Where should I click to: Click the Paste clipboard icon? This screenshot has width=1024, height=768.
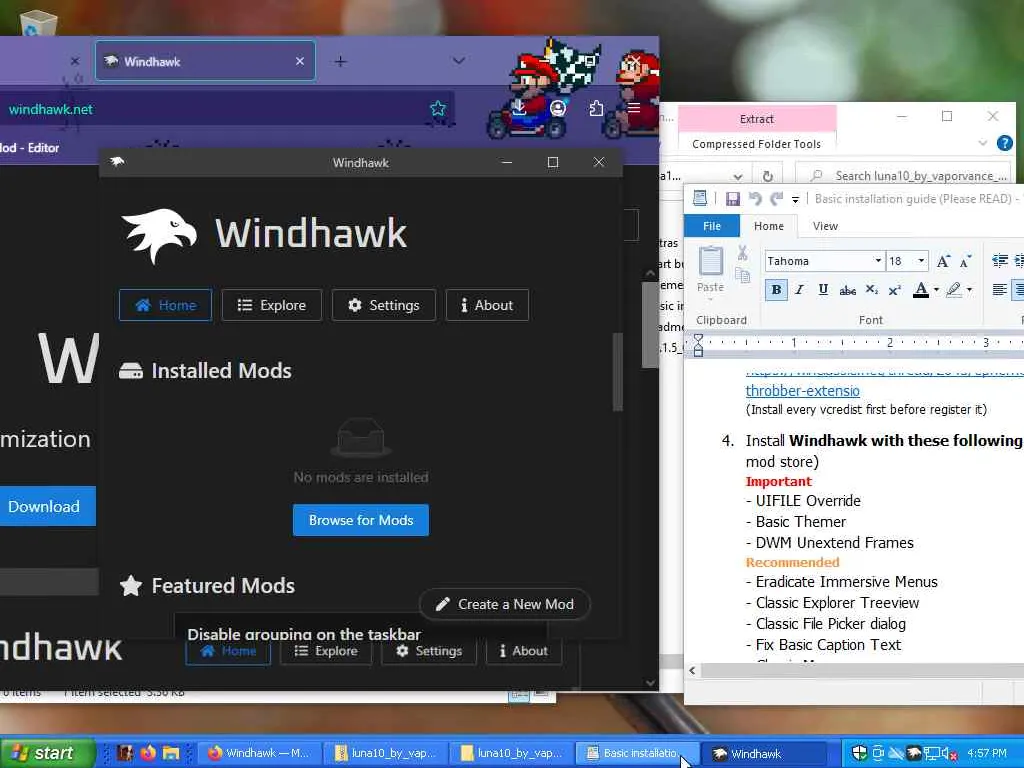711,261
